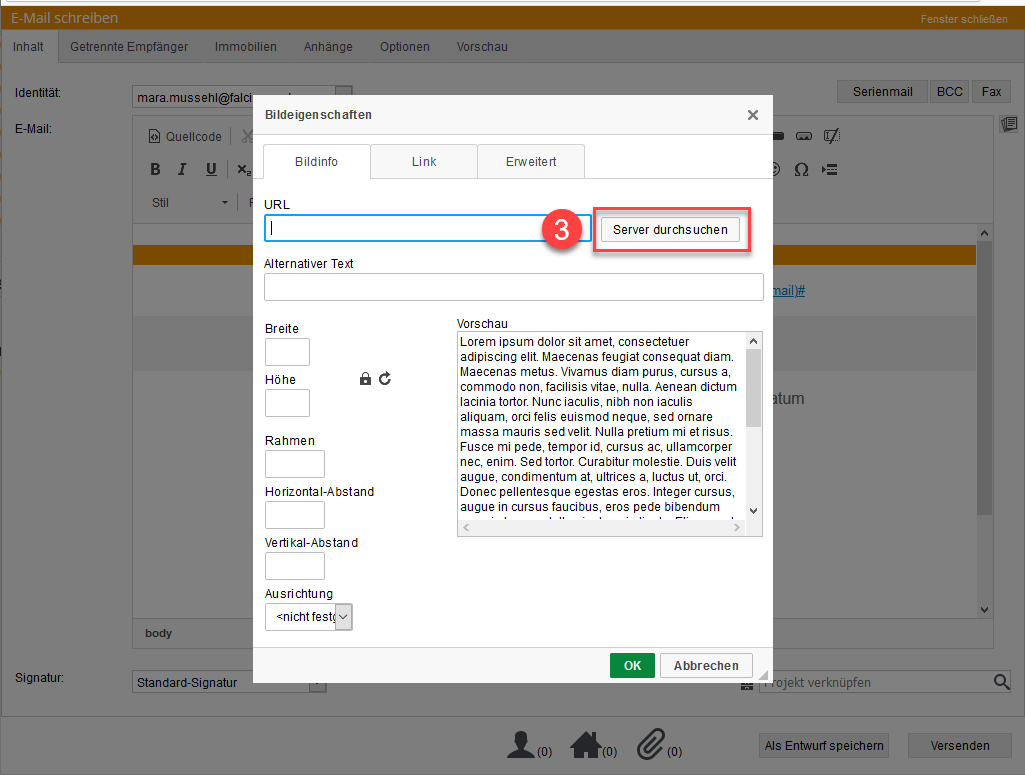
Task: Click the paperclip attachments icon
Action: (x=650, y=744)
